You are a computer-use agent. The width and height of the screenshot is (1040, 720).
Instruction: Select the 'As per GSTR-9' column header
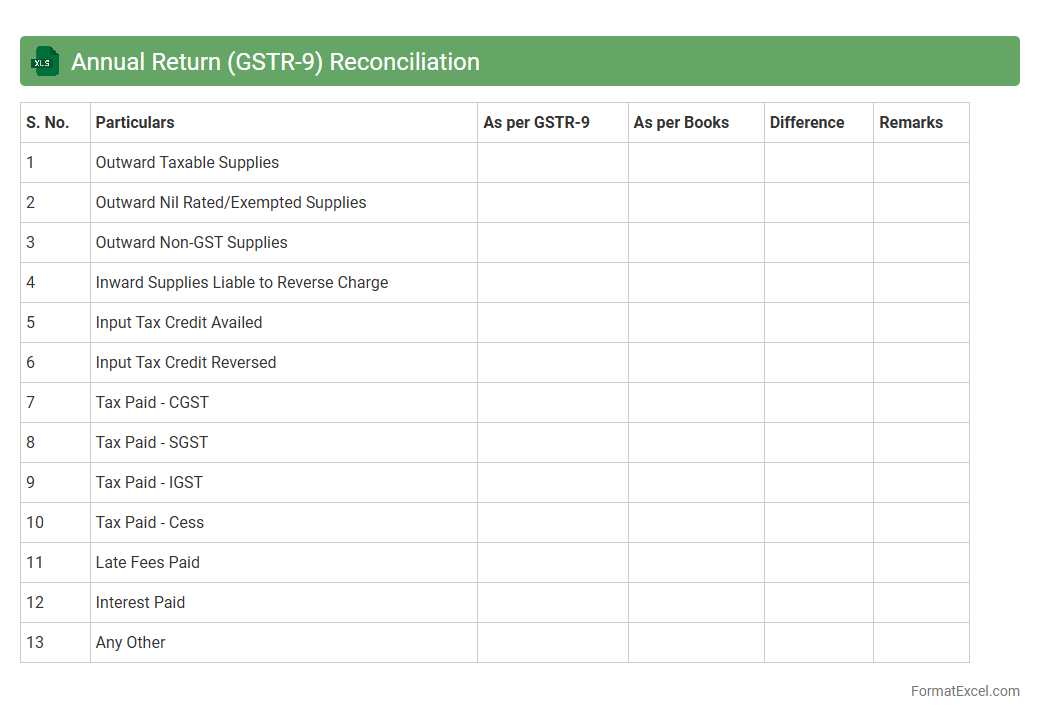pyautogui.click(x=536, y=123)
